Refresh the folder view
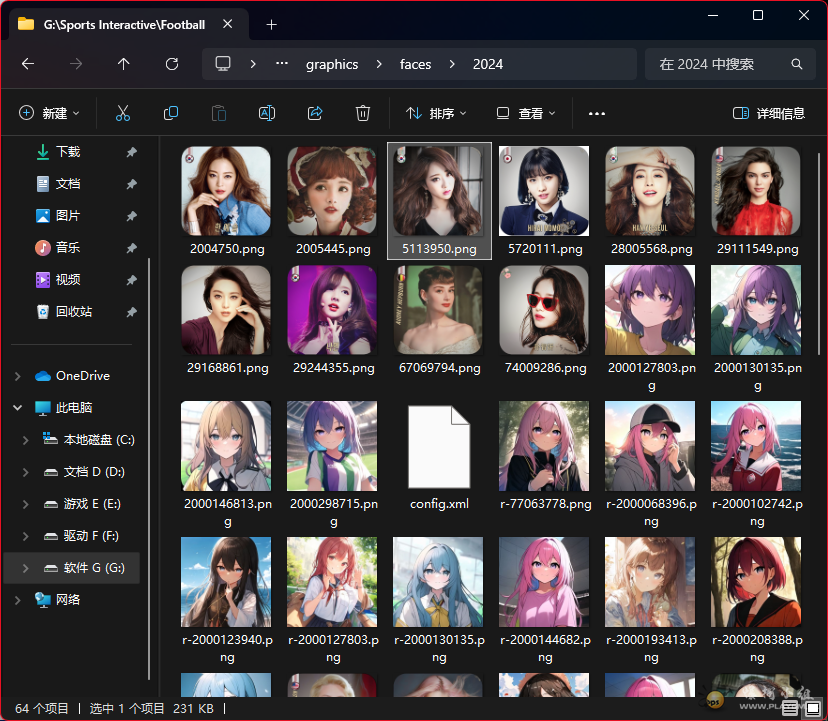The height and width of the screenshot is (721, 828). 171,64
